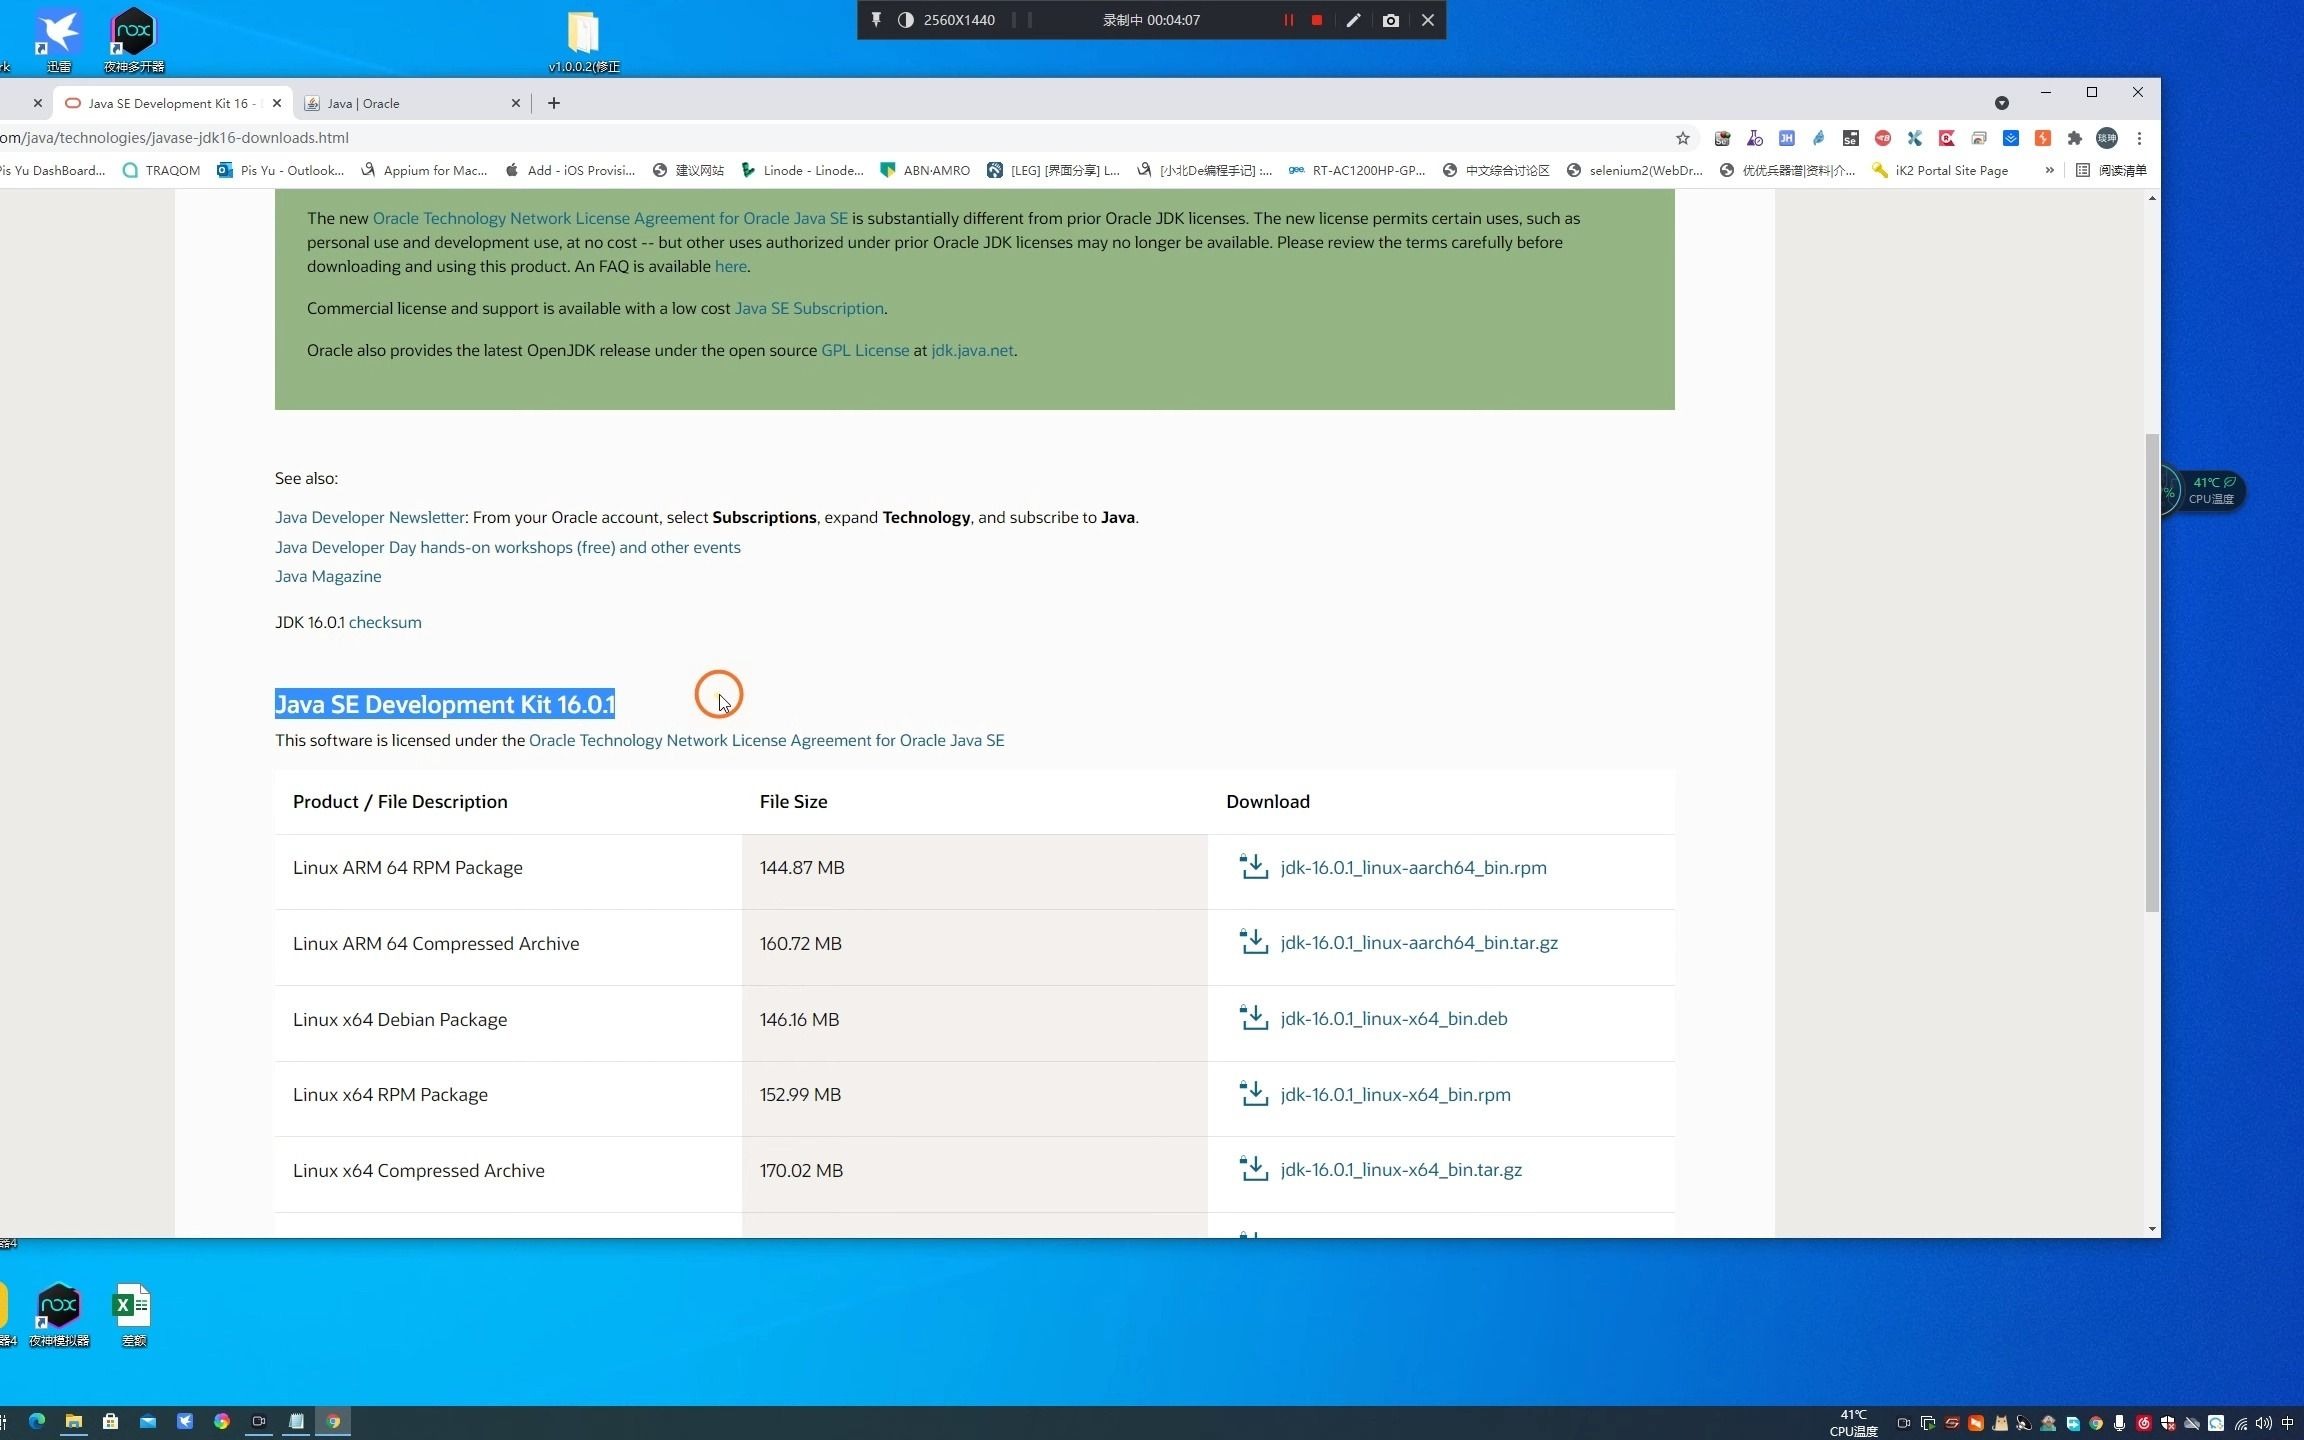Bookmark this page with star icon
This screenshot has height=1440, width=2304.
pos(1683,138)
